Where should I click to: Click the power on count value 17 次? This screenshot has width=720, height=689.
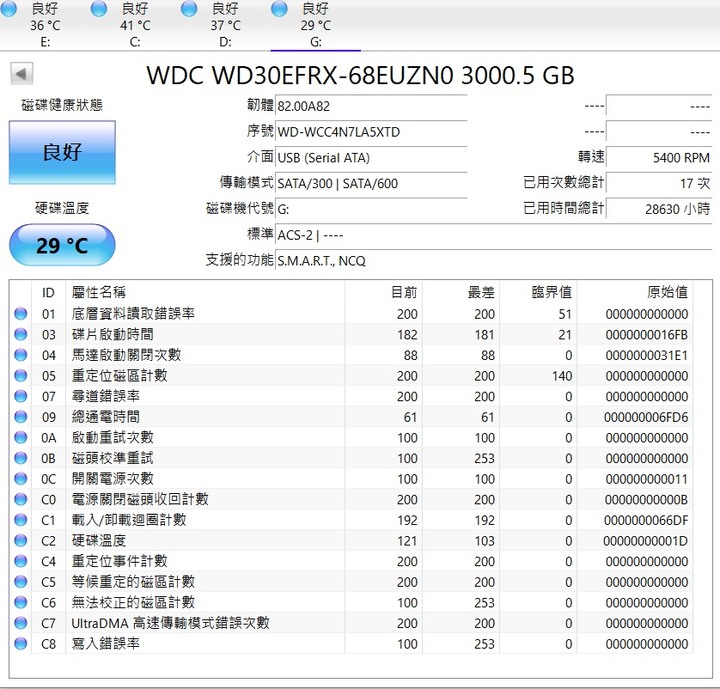[x=659, y=183]
